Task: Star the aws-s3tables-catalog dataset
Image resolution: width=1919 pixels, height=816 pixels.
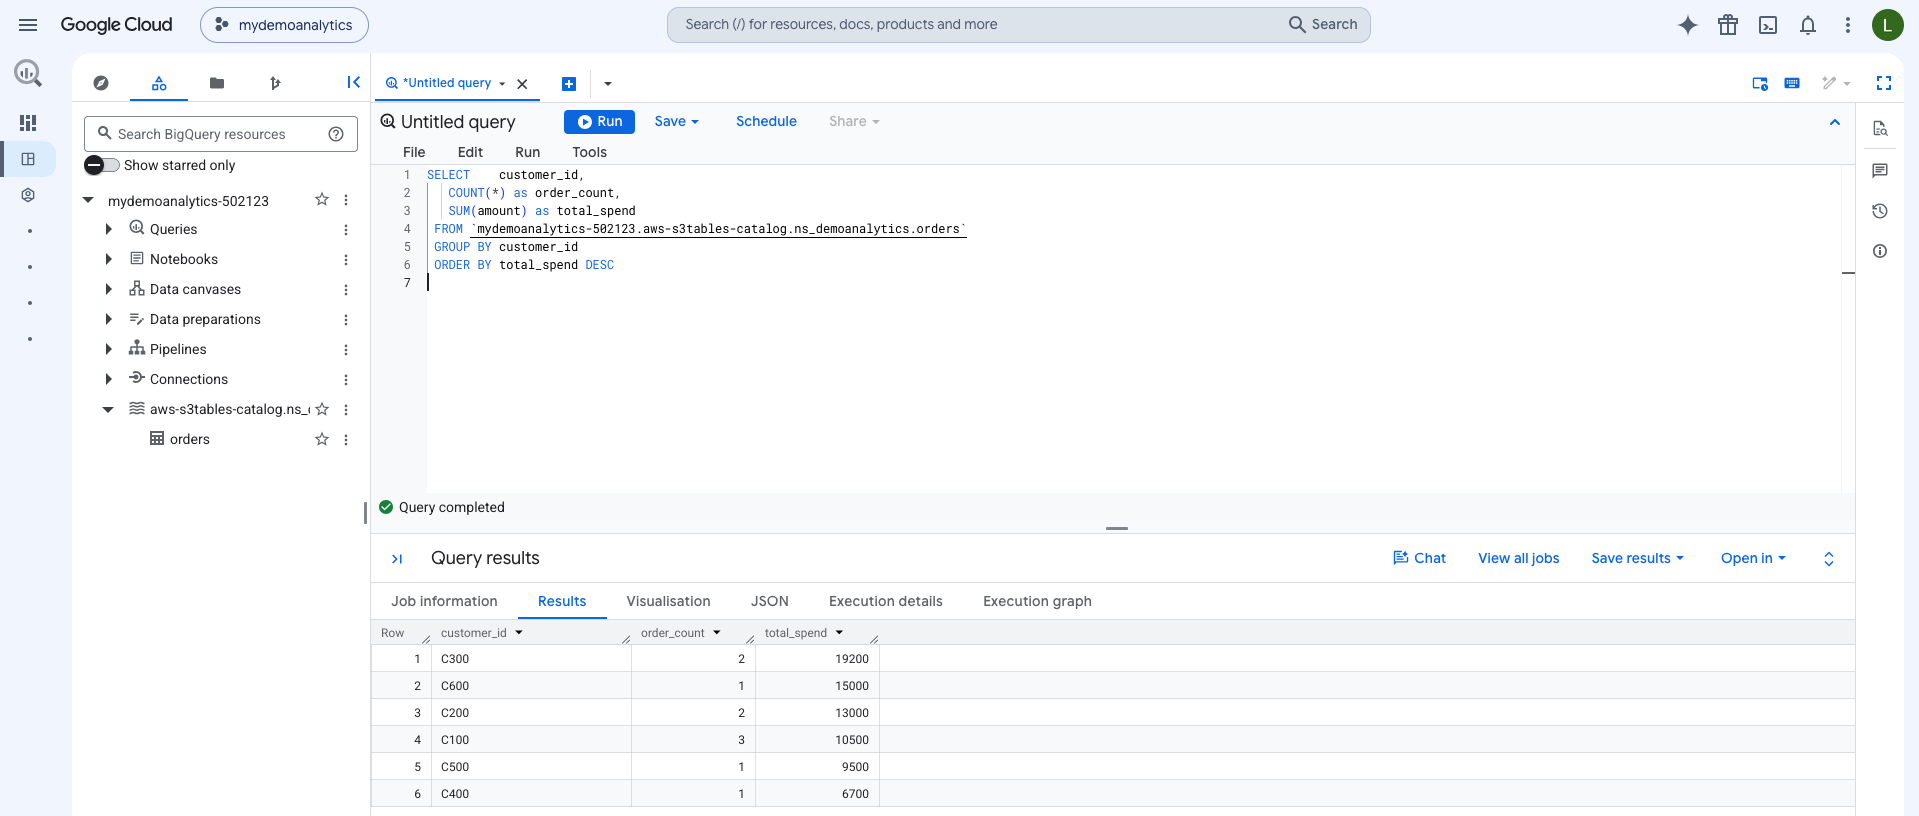Action: click(x=322, y=409)
